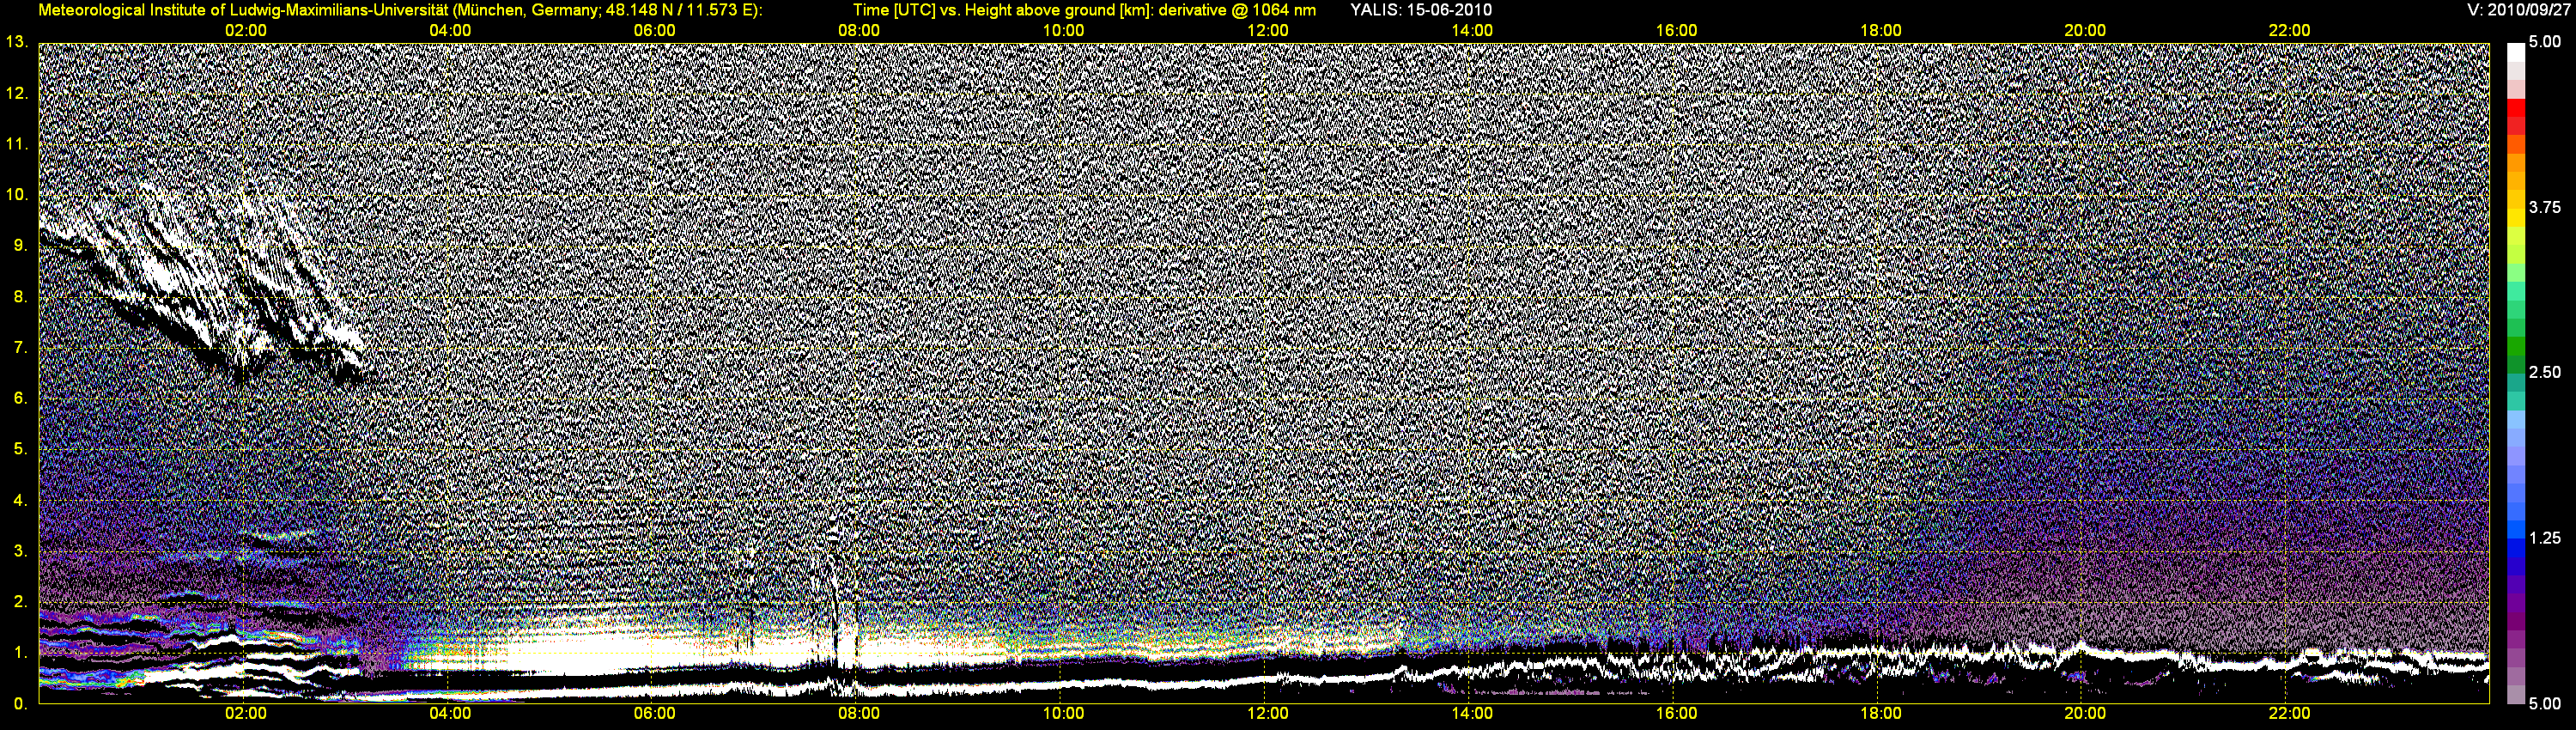The width and height of the screenshot is (2576, 730).
Task: Click the 'YALIS: 15-06-2010' label
Action: [x=1421, y=10]
